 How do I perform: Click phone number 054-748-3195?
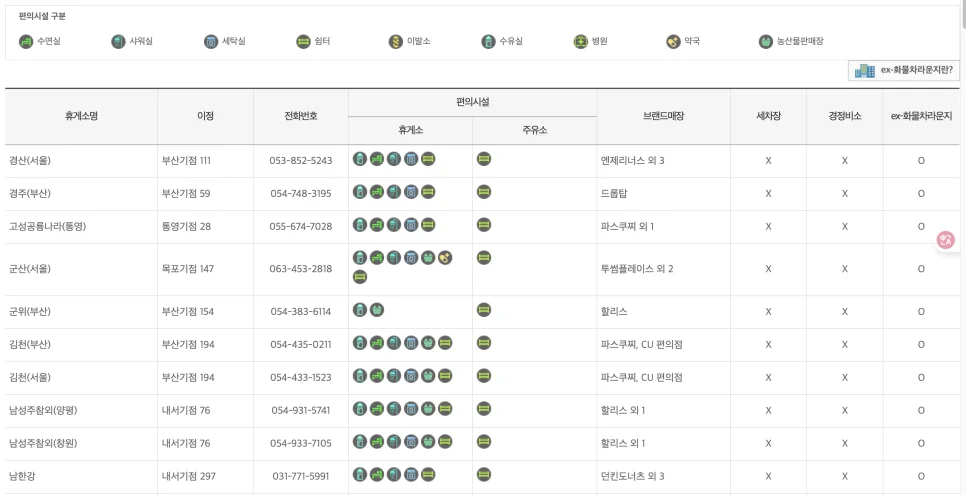point(301,194)
